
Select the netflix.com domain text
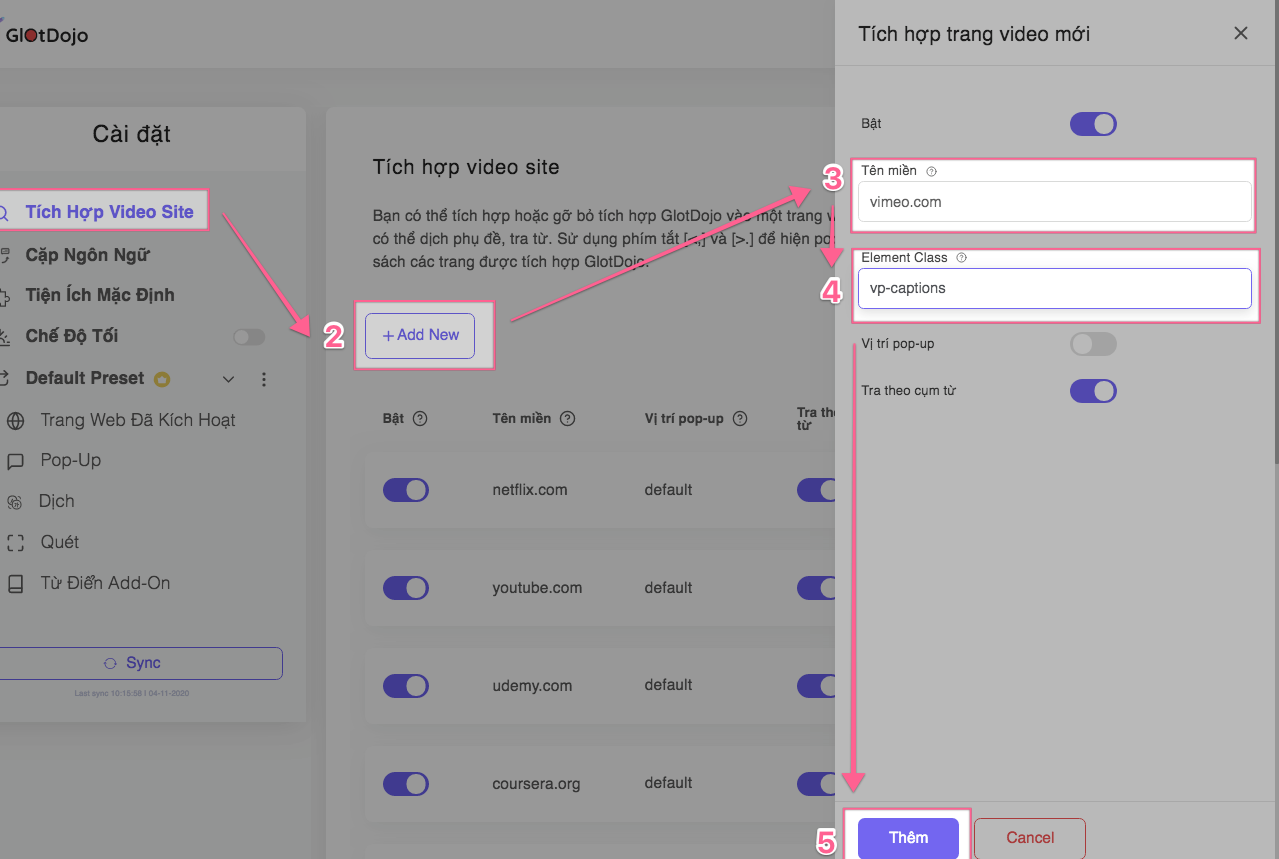(x=530, y=490)
